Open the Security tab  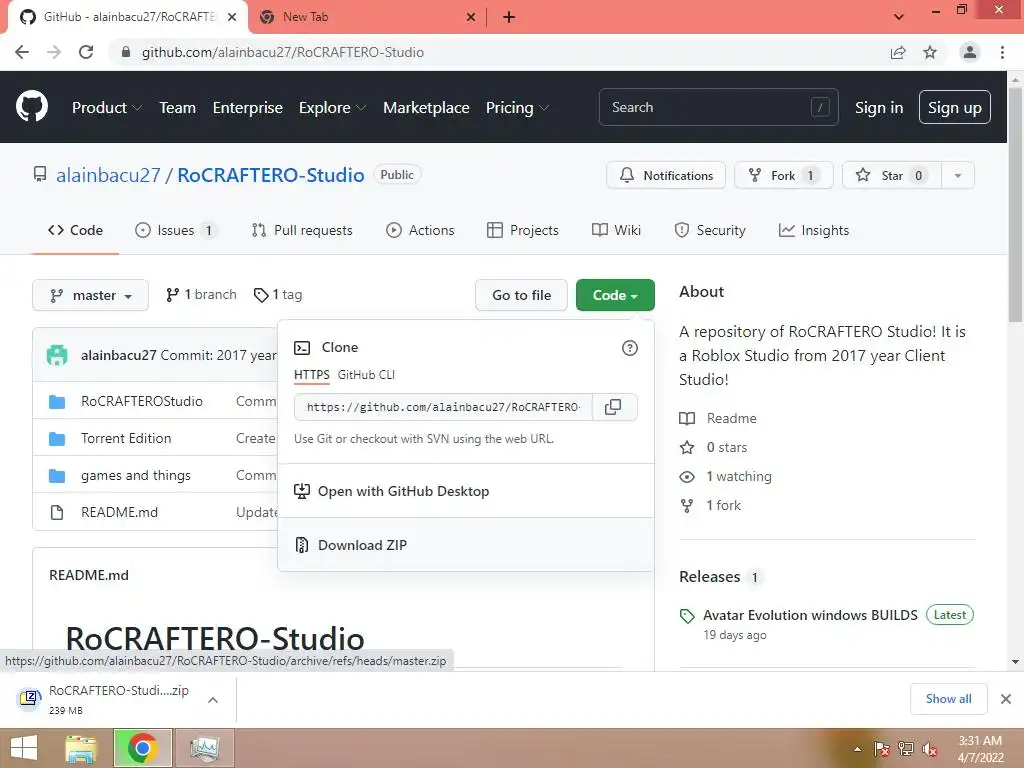click(x=709, y=231)
